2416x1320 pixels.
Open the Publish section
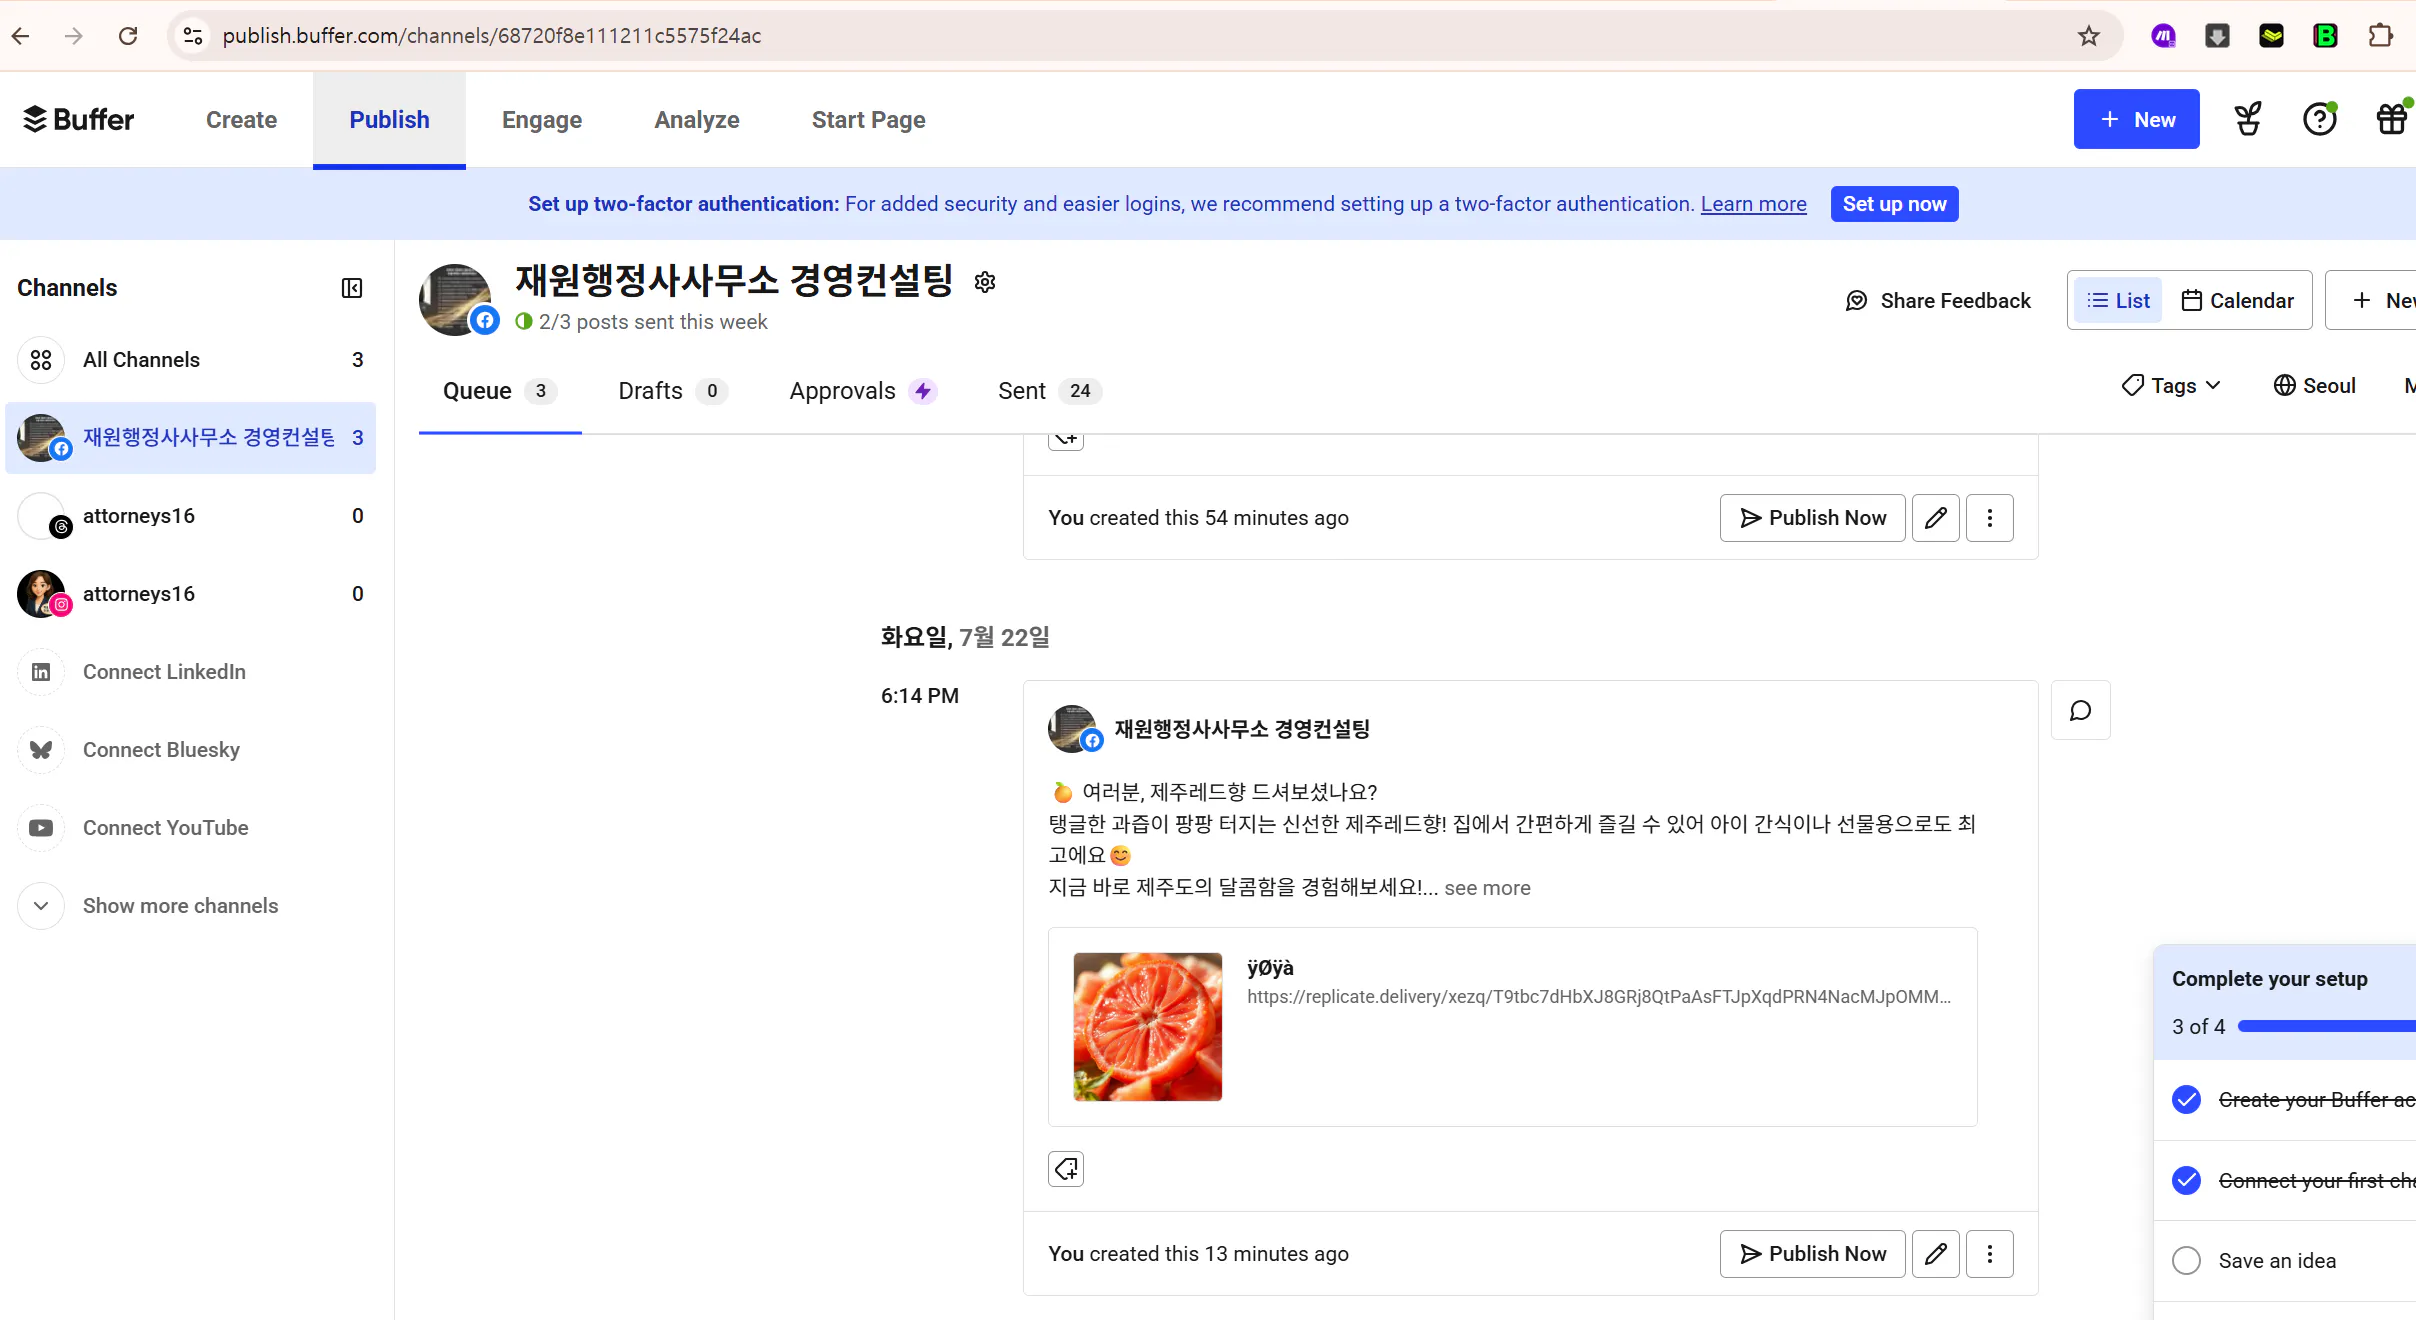click(x=389, y=119)
